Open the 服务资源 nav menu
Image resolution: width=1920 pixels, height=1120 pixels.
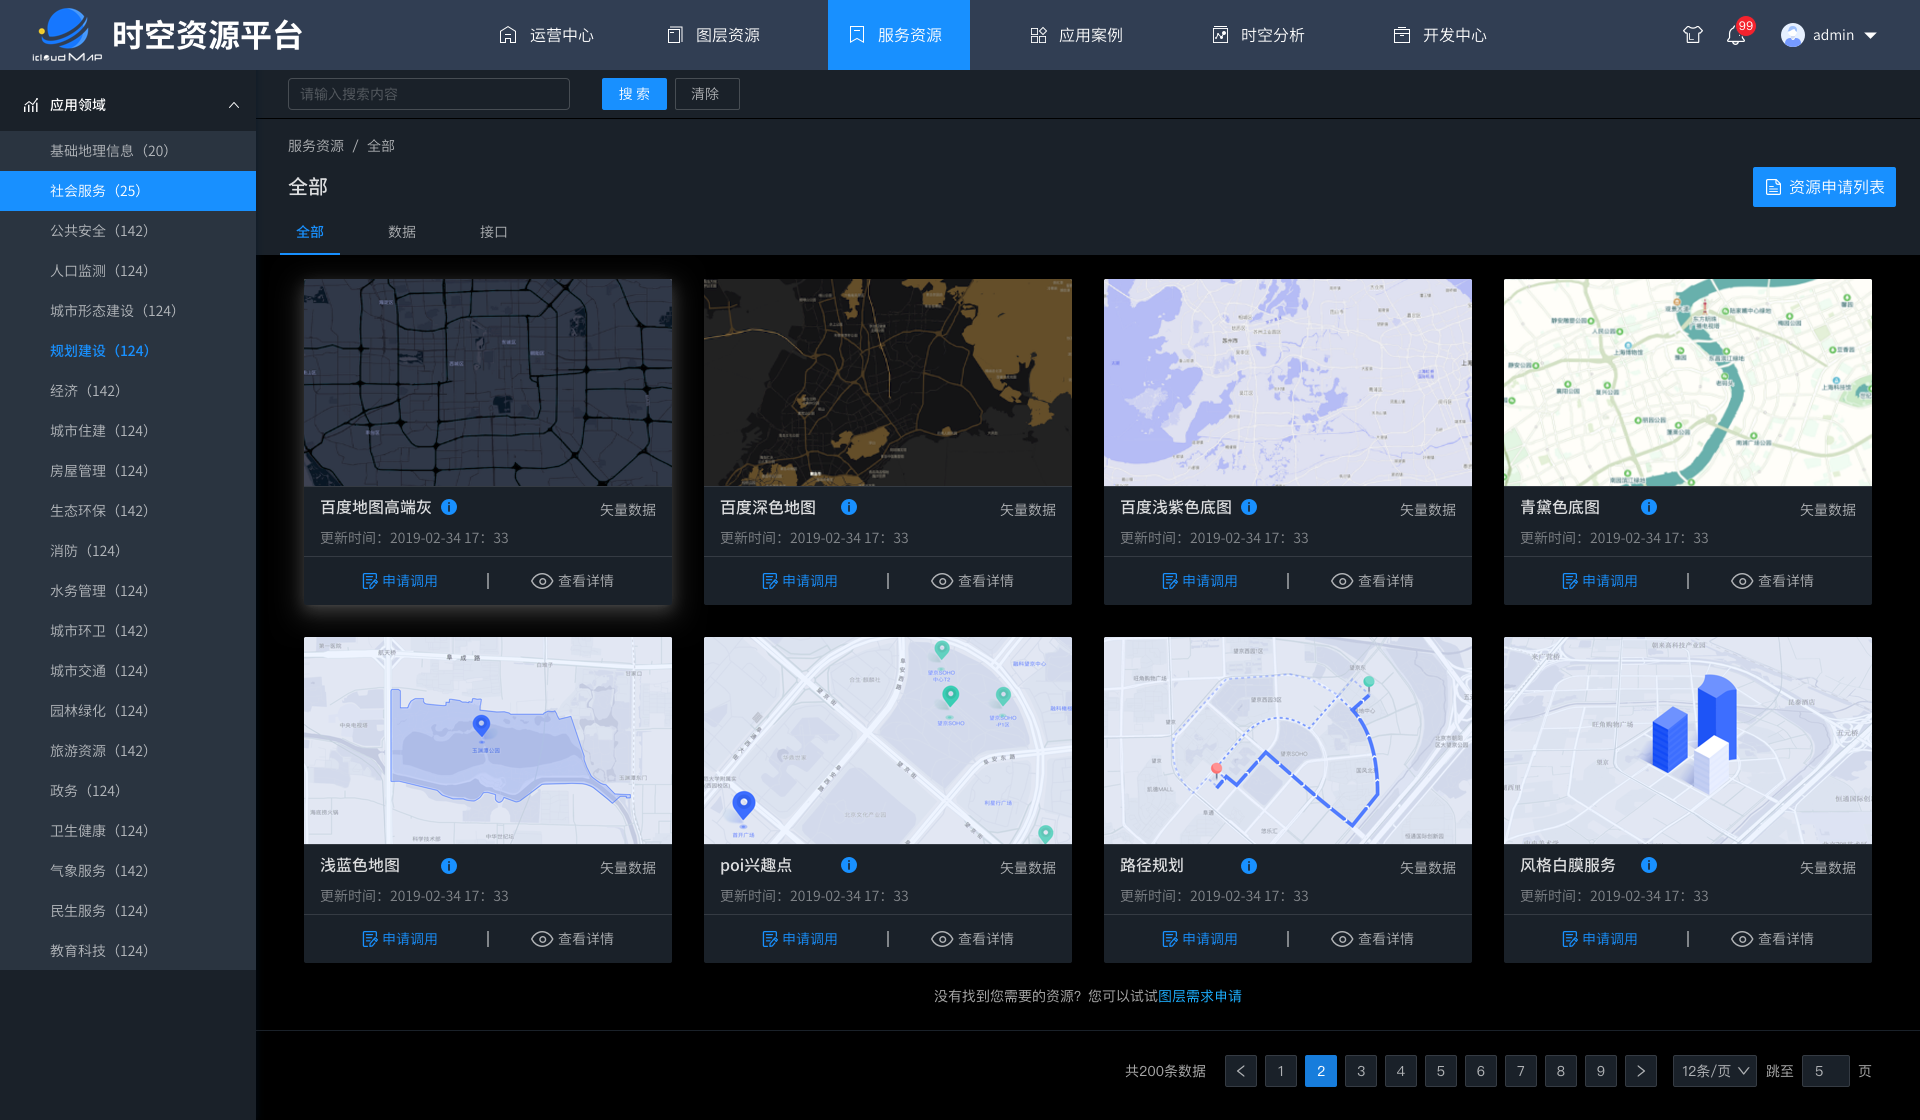click(898, 35)
